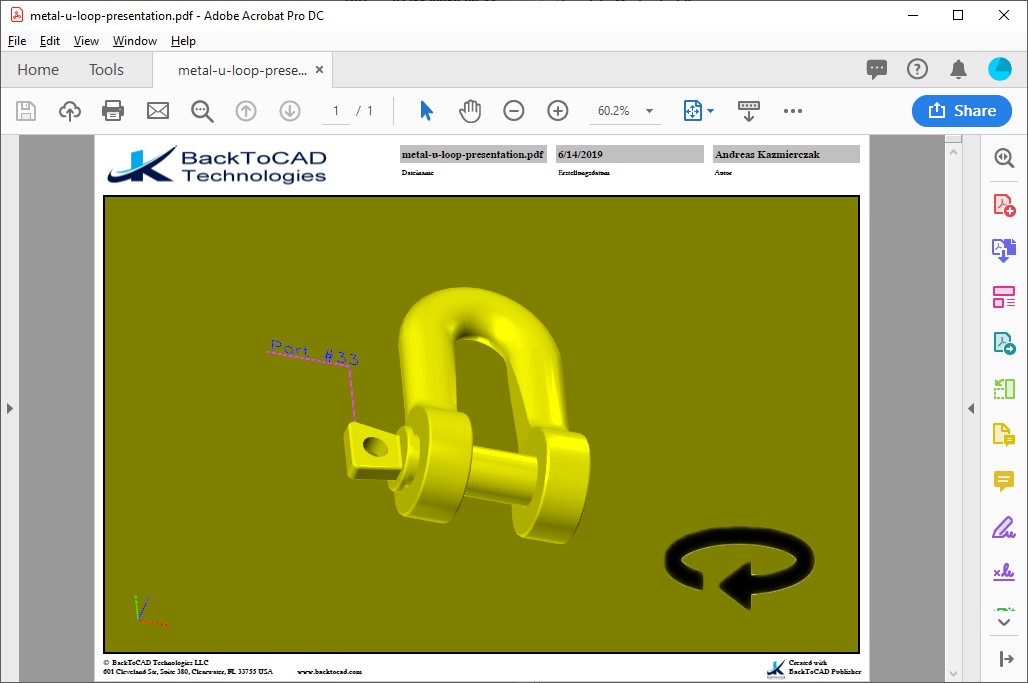
Task: Open the View menu
Action: click(x=86, y=41)
